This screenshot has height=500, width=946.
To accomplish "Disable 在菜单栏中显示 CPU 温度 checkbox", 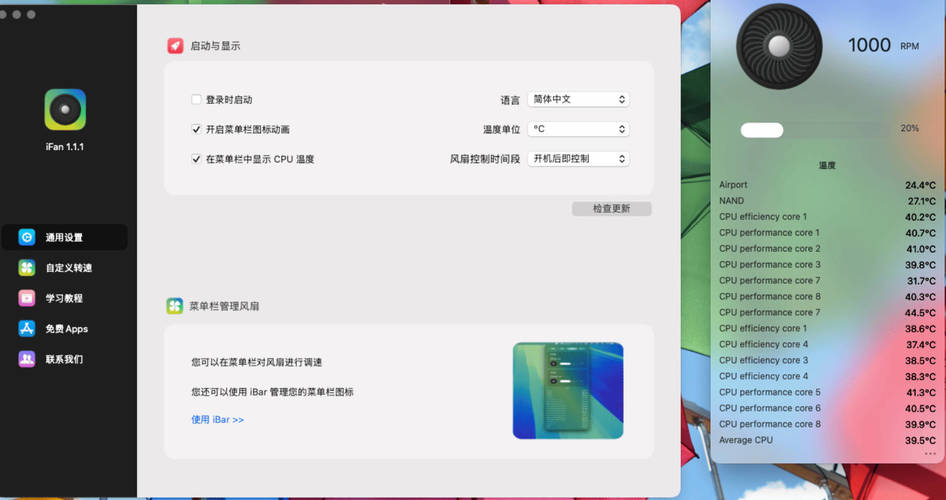I will pos(197,159).
